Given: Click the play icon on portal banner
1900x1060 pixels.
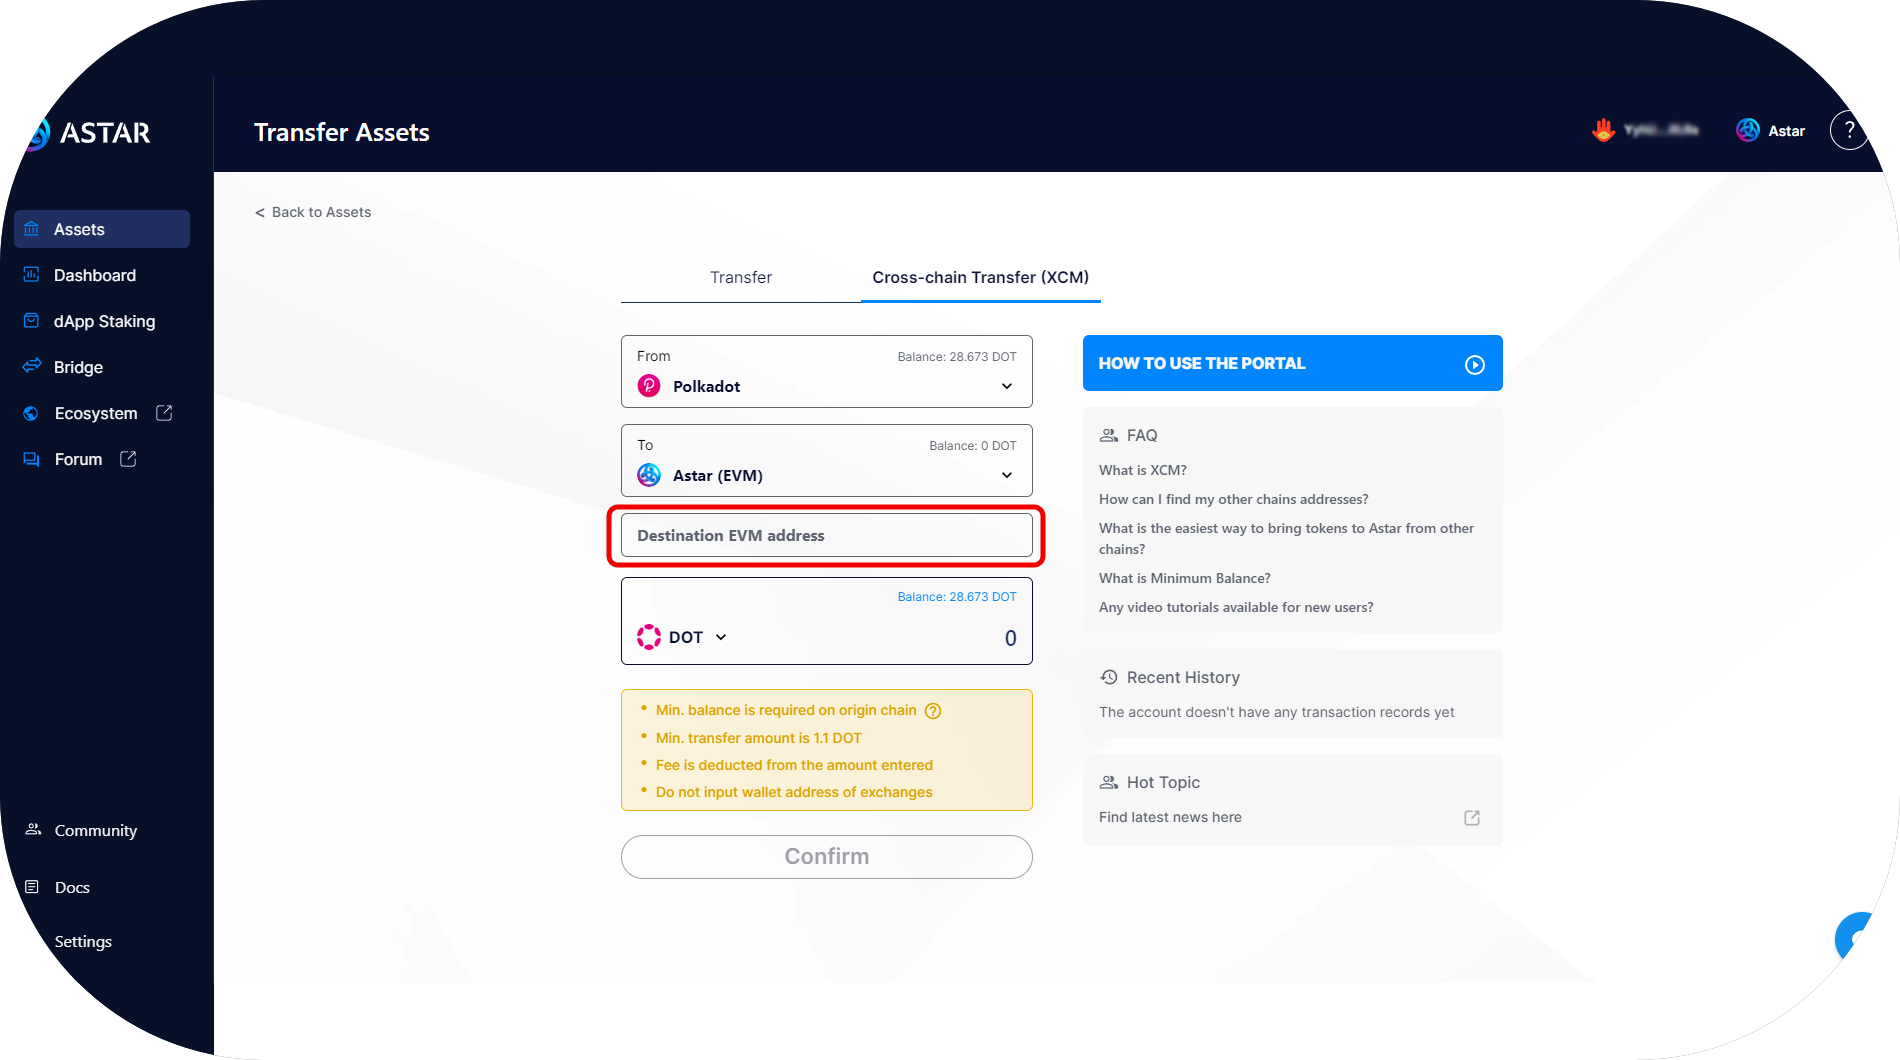Looking at the screenshot, I should click(1474, 365).
